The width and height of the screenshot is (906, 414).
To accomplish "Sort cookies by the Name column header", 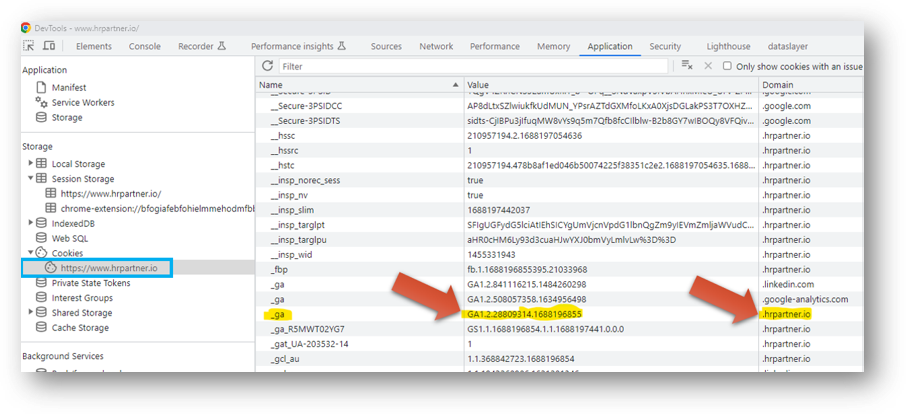I will (360, 85).
